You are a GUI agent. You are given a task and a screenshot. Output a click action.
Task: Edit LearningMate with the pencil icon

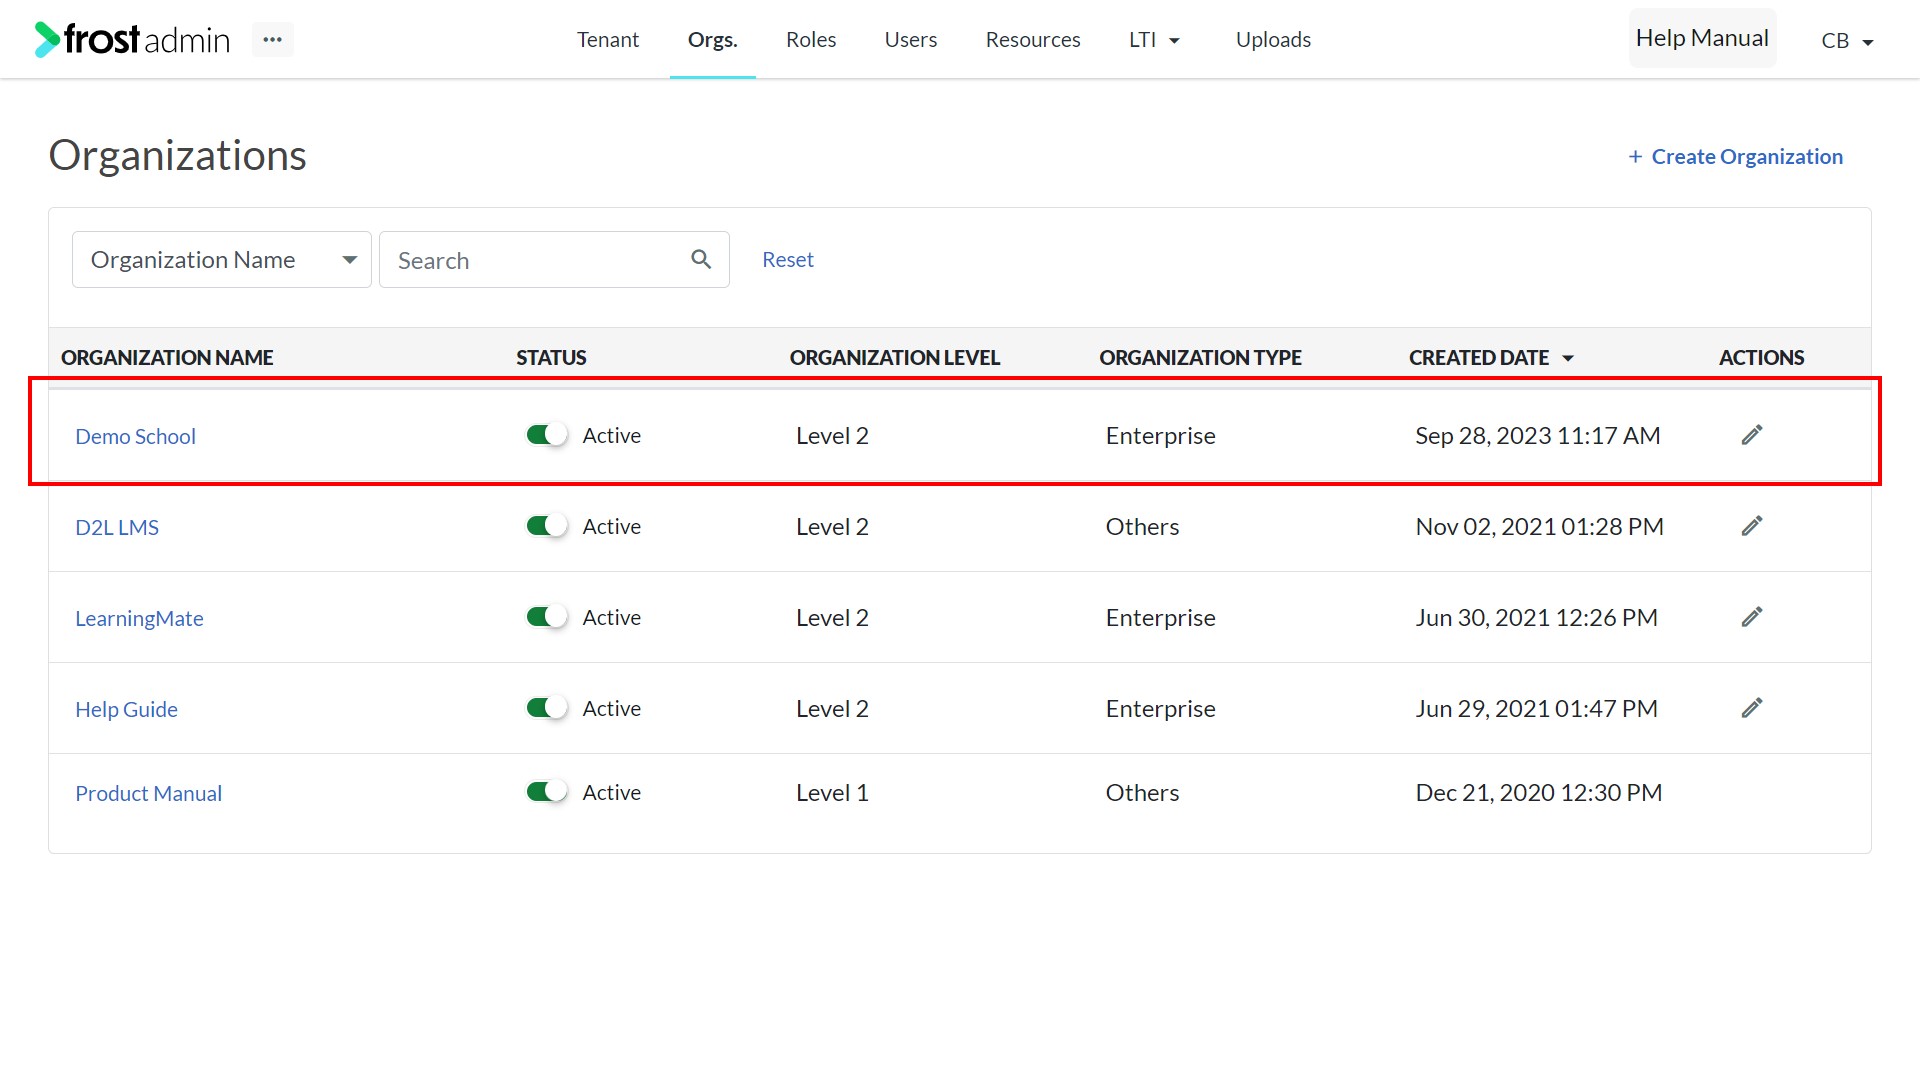1751,617
